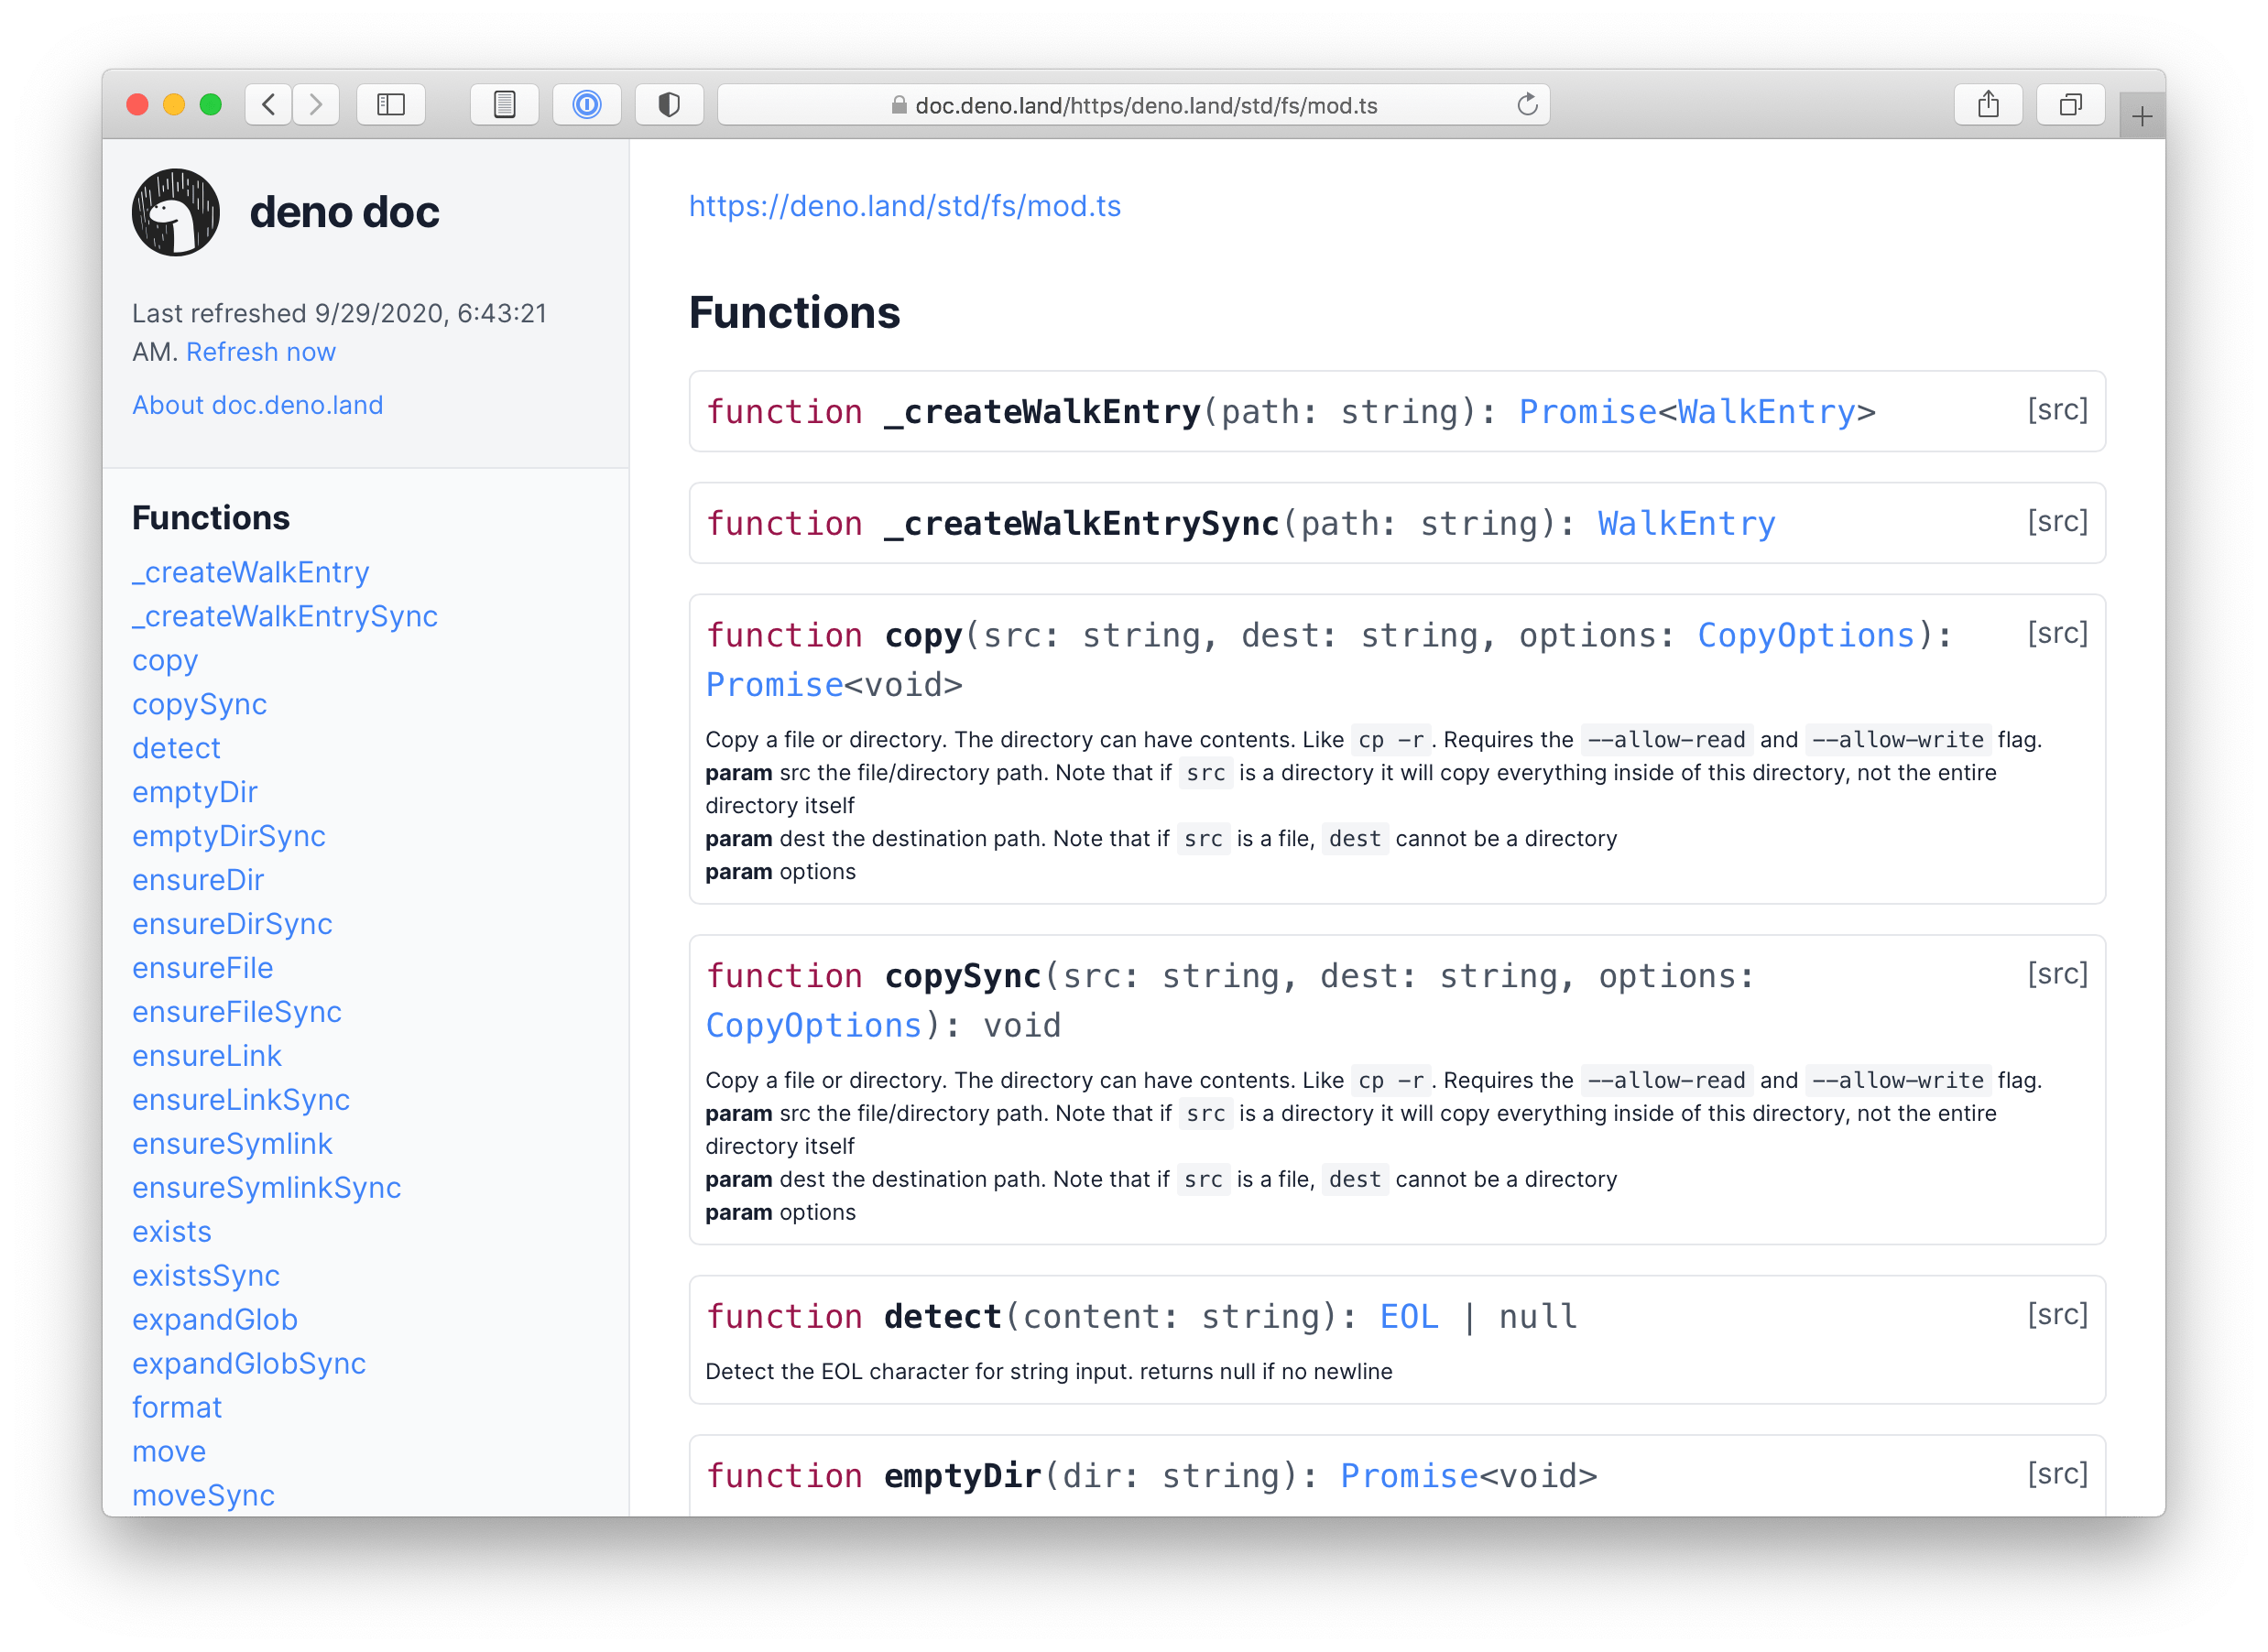2268x1652 pixels.
Task: Open [src] for emptyDir function
Action: pyautogui.click(x=2057, y=1474)
